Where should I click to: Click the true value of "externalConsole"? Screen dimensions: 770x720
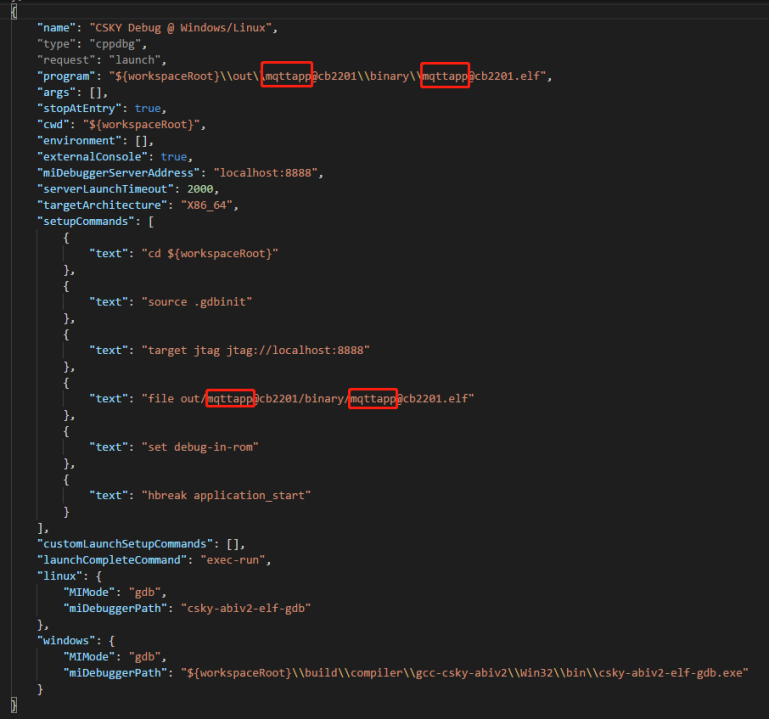tap(174, 157)
